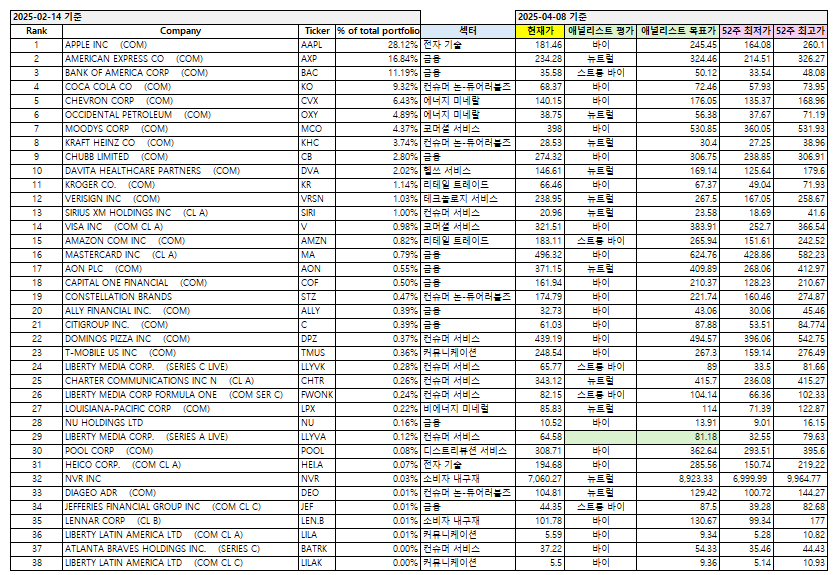
Task: Select the 'MASTERCARD INC' company cell
Action: [x=180, y=255]
